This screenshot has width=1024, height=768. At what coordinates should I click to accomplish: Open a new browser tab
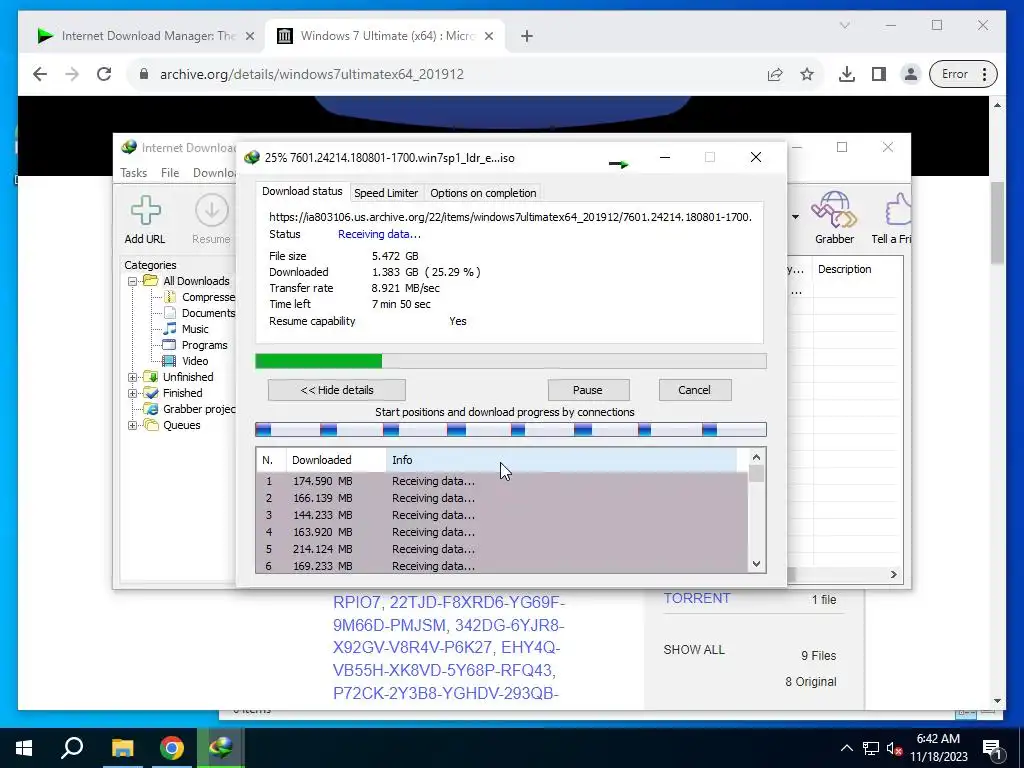click(526, 36)
